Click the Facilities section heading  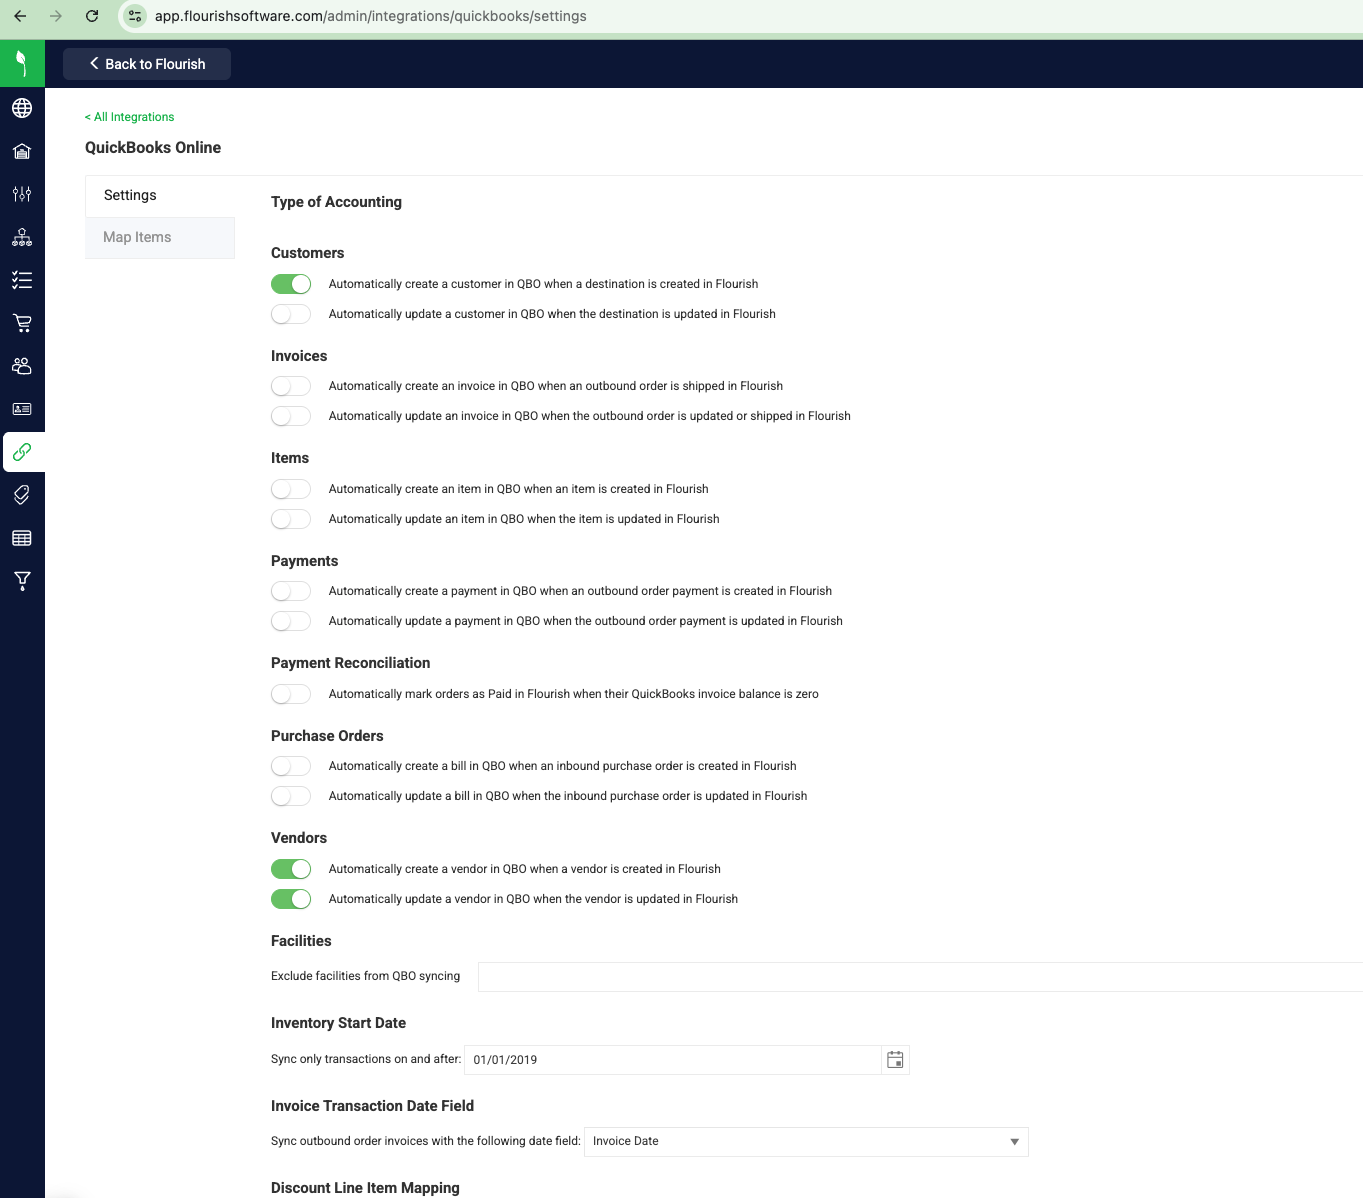[x=301, y=941]
